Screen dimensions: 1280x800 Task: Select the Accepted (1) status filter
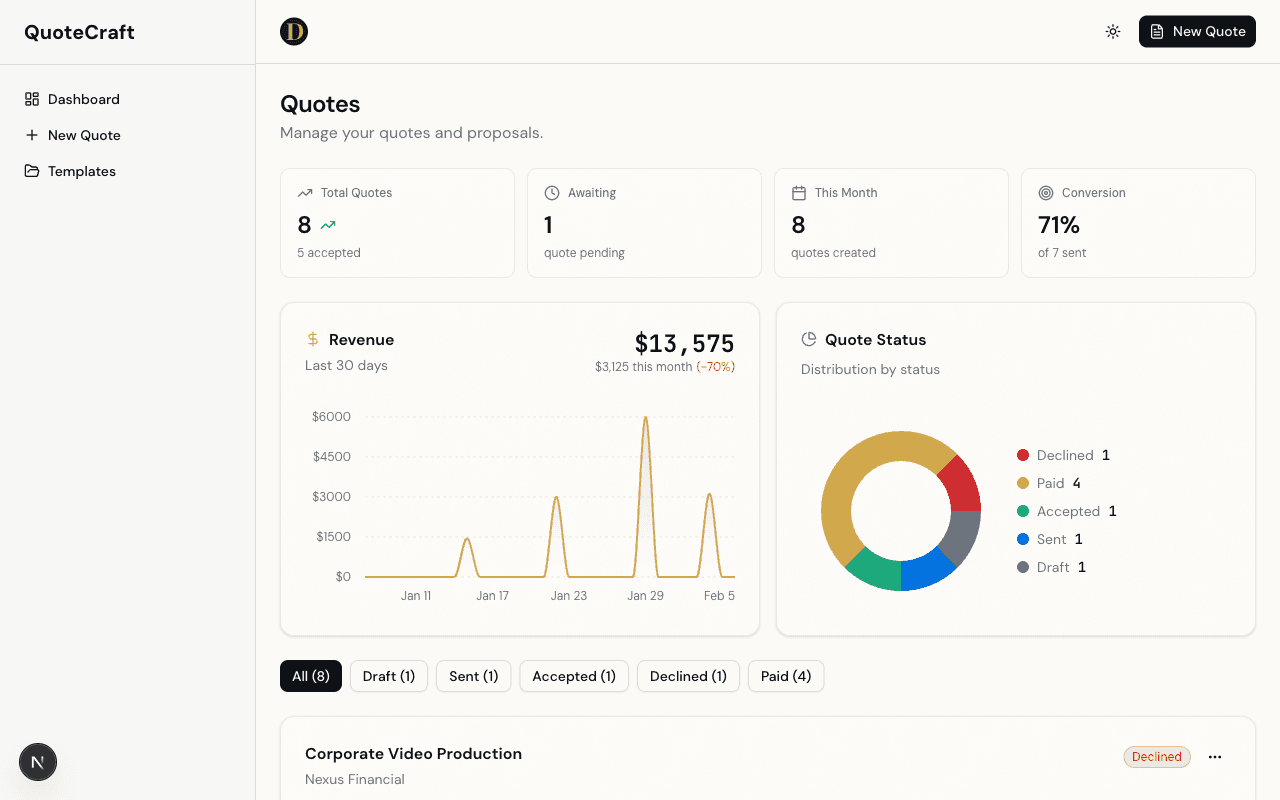tap(574, 676)
